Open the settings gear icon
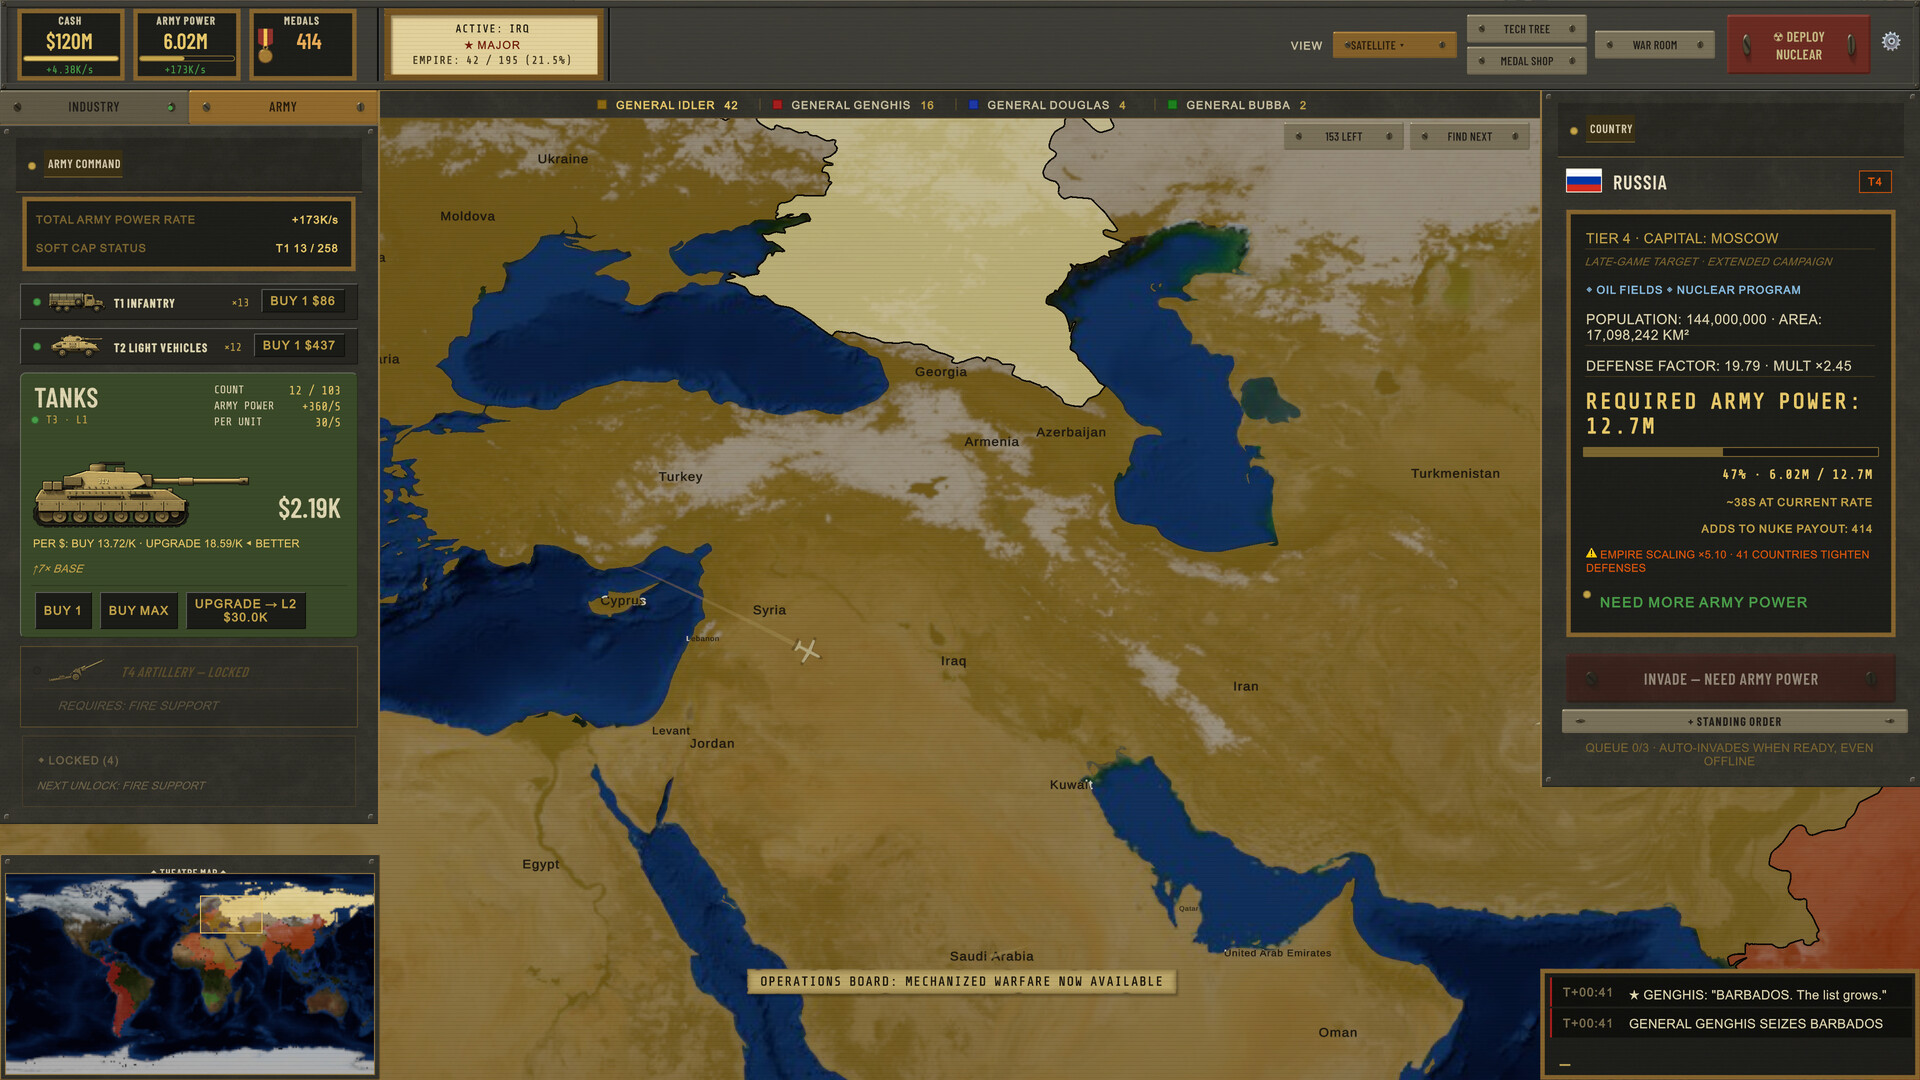 [x=1890, y=42]
